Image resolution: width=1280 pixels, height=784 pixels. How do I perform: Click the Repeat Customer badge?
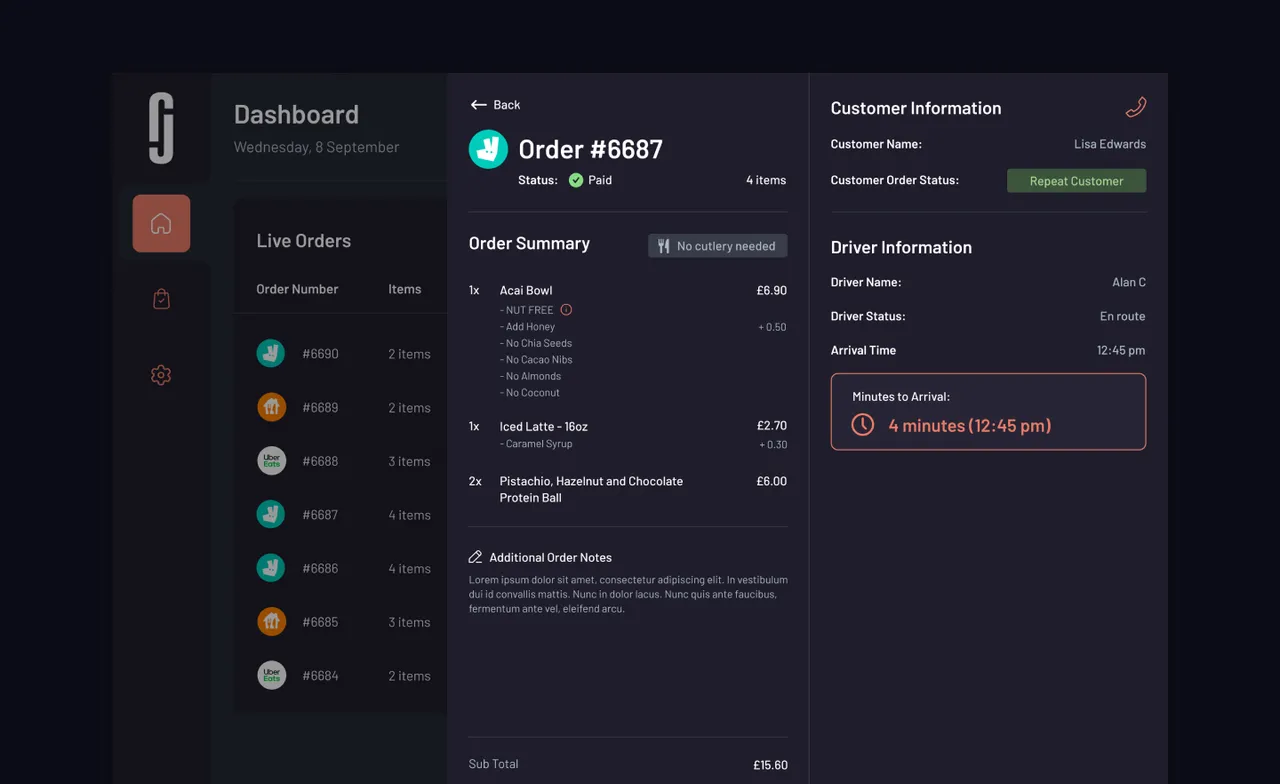[x=1076, y=181]
